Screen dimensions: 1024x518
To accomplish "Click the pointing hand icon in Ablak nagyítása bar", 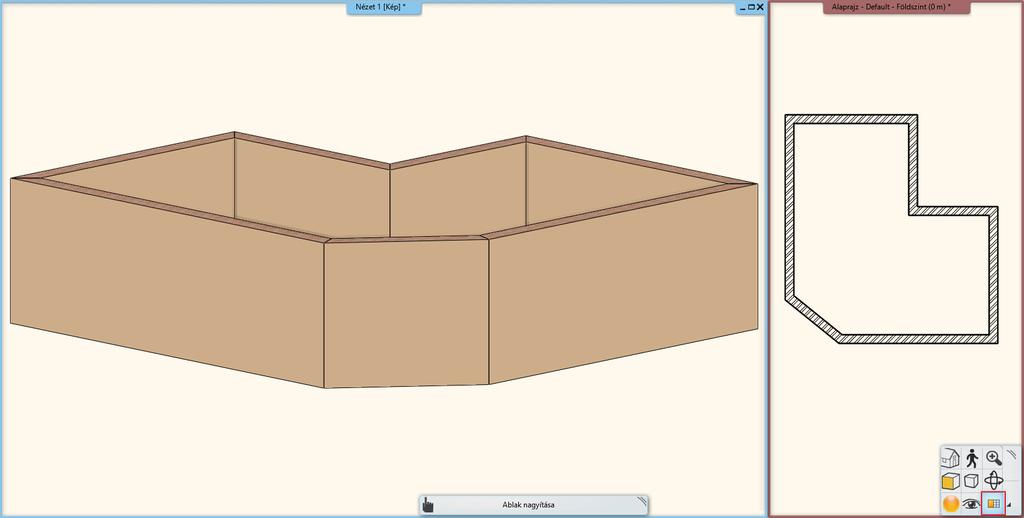I will [428, 504].
